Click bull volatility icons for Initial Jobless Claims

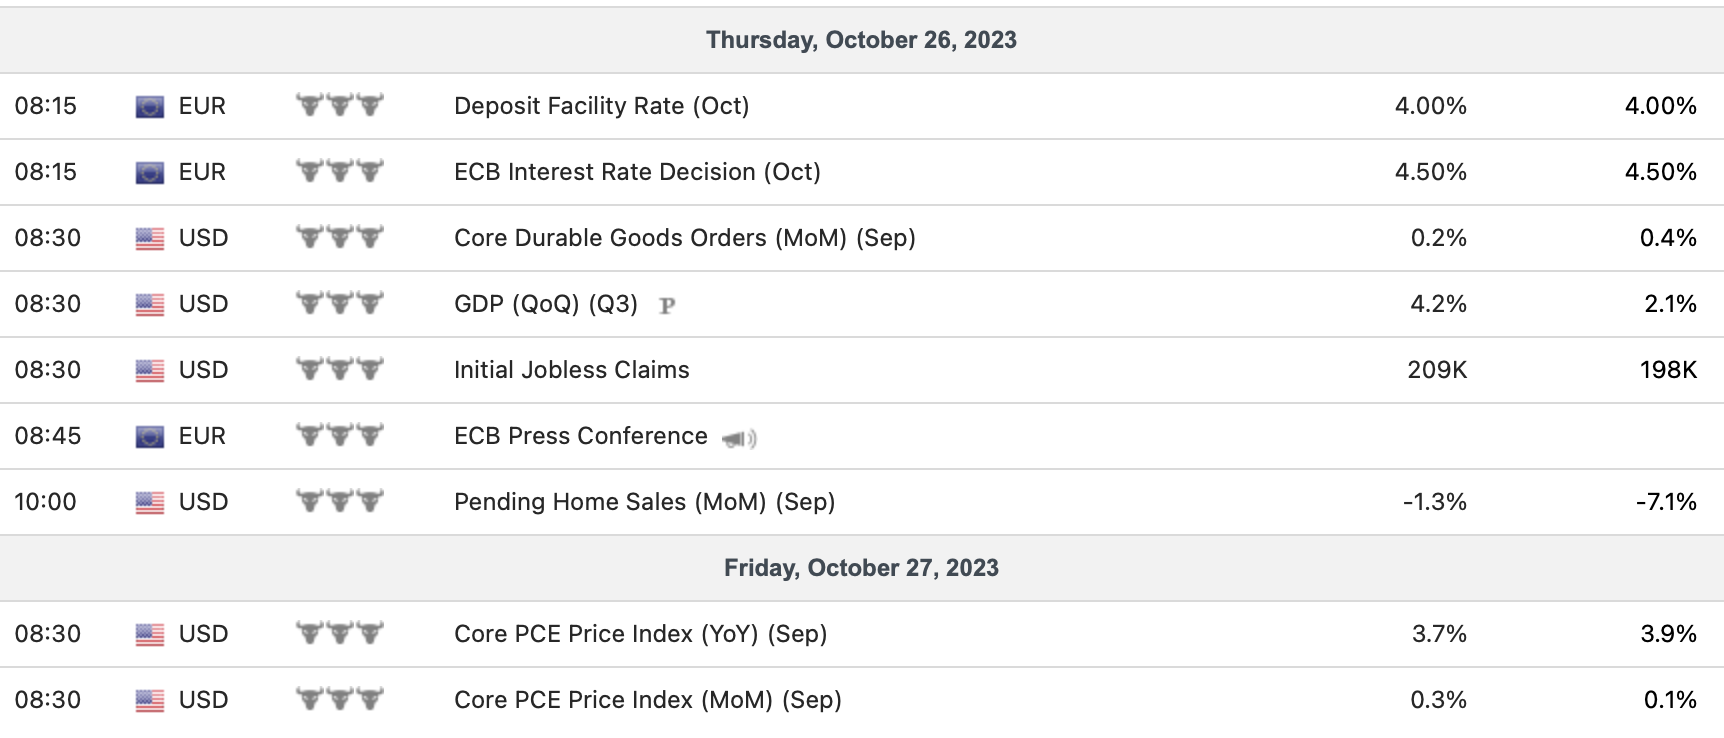340,370
